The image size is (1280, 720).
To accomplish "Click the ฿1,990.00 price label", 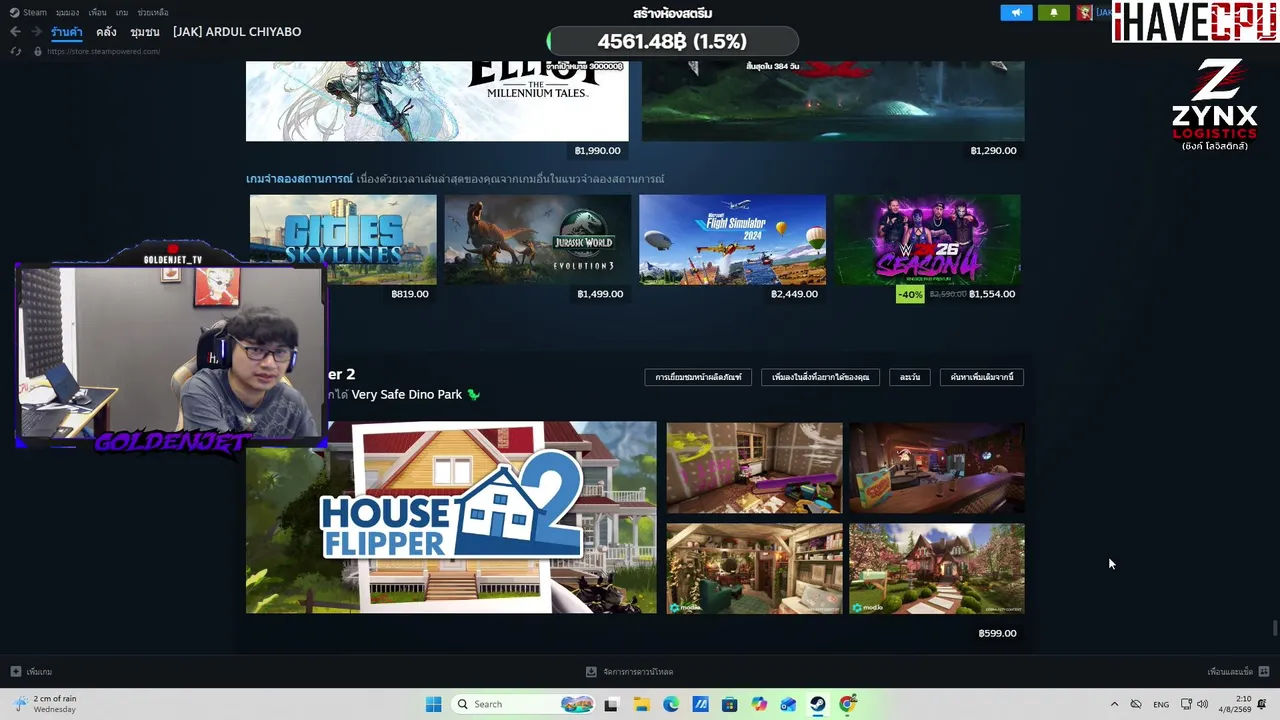I will 598,151.
